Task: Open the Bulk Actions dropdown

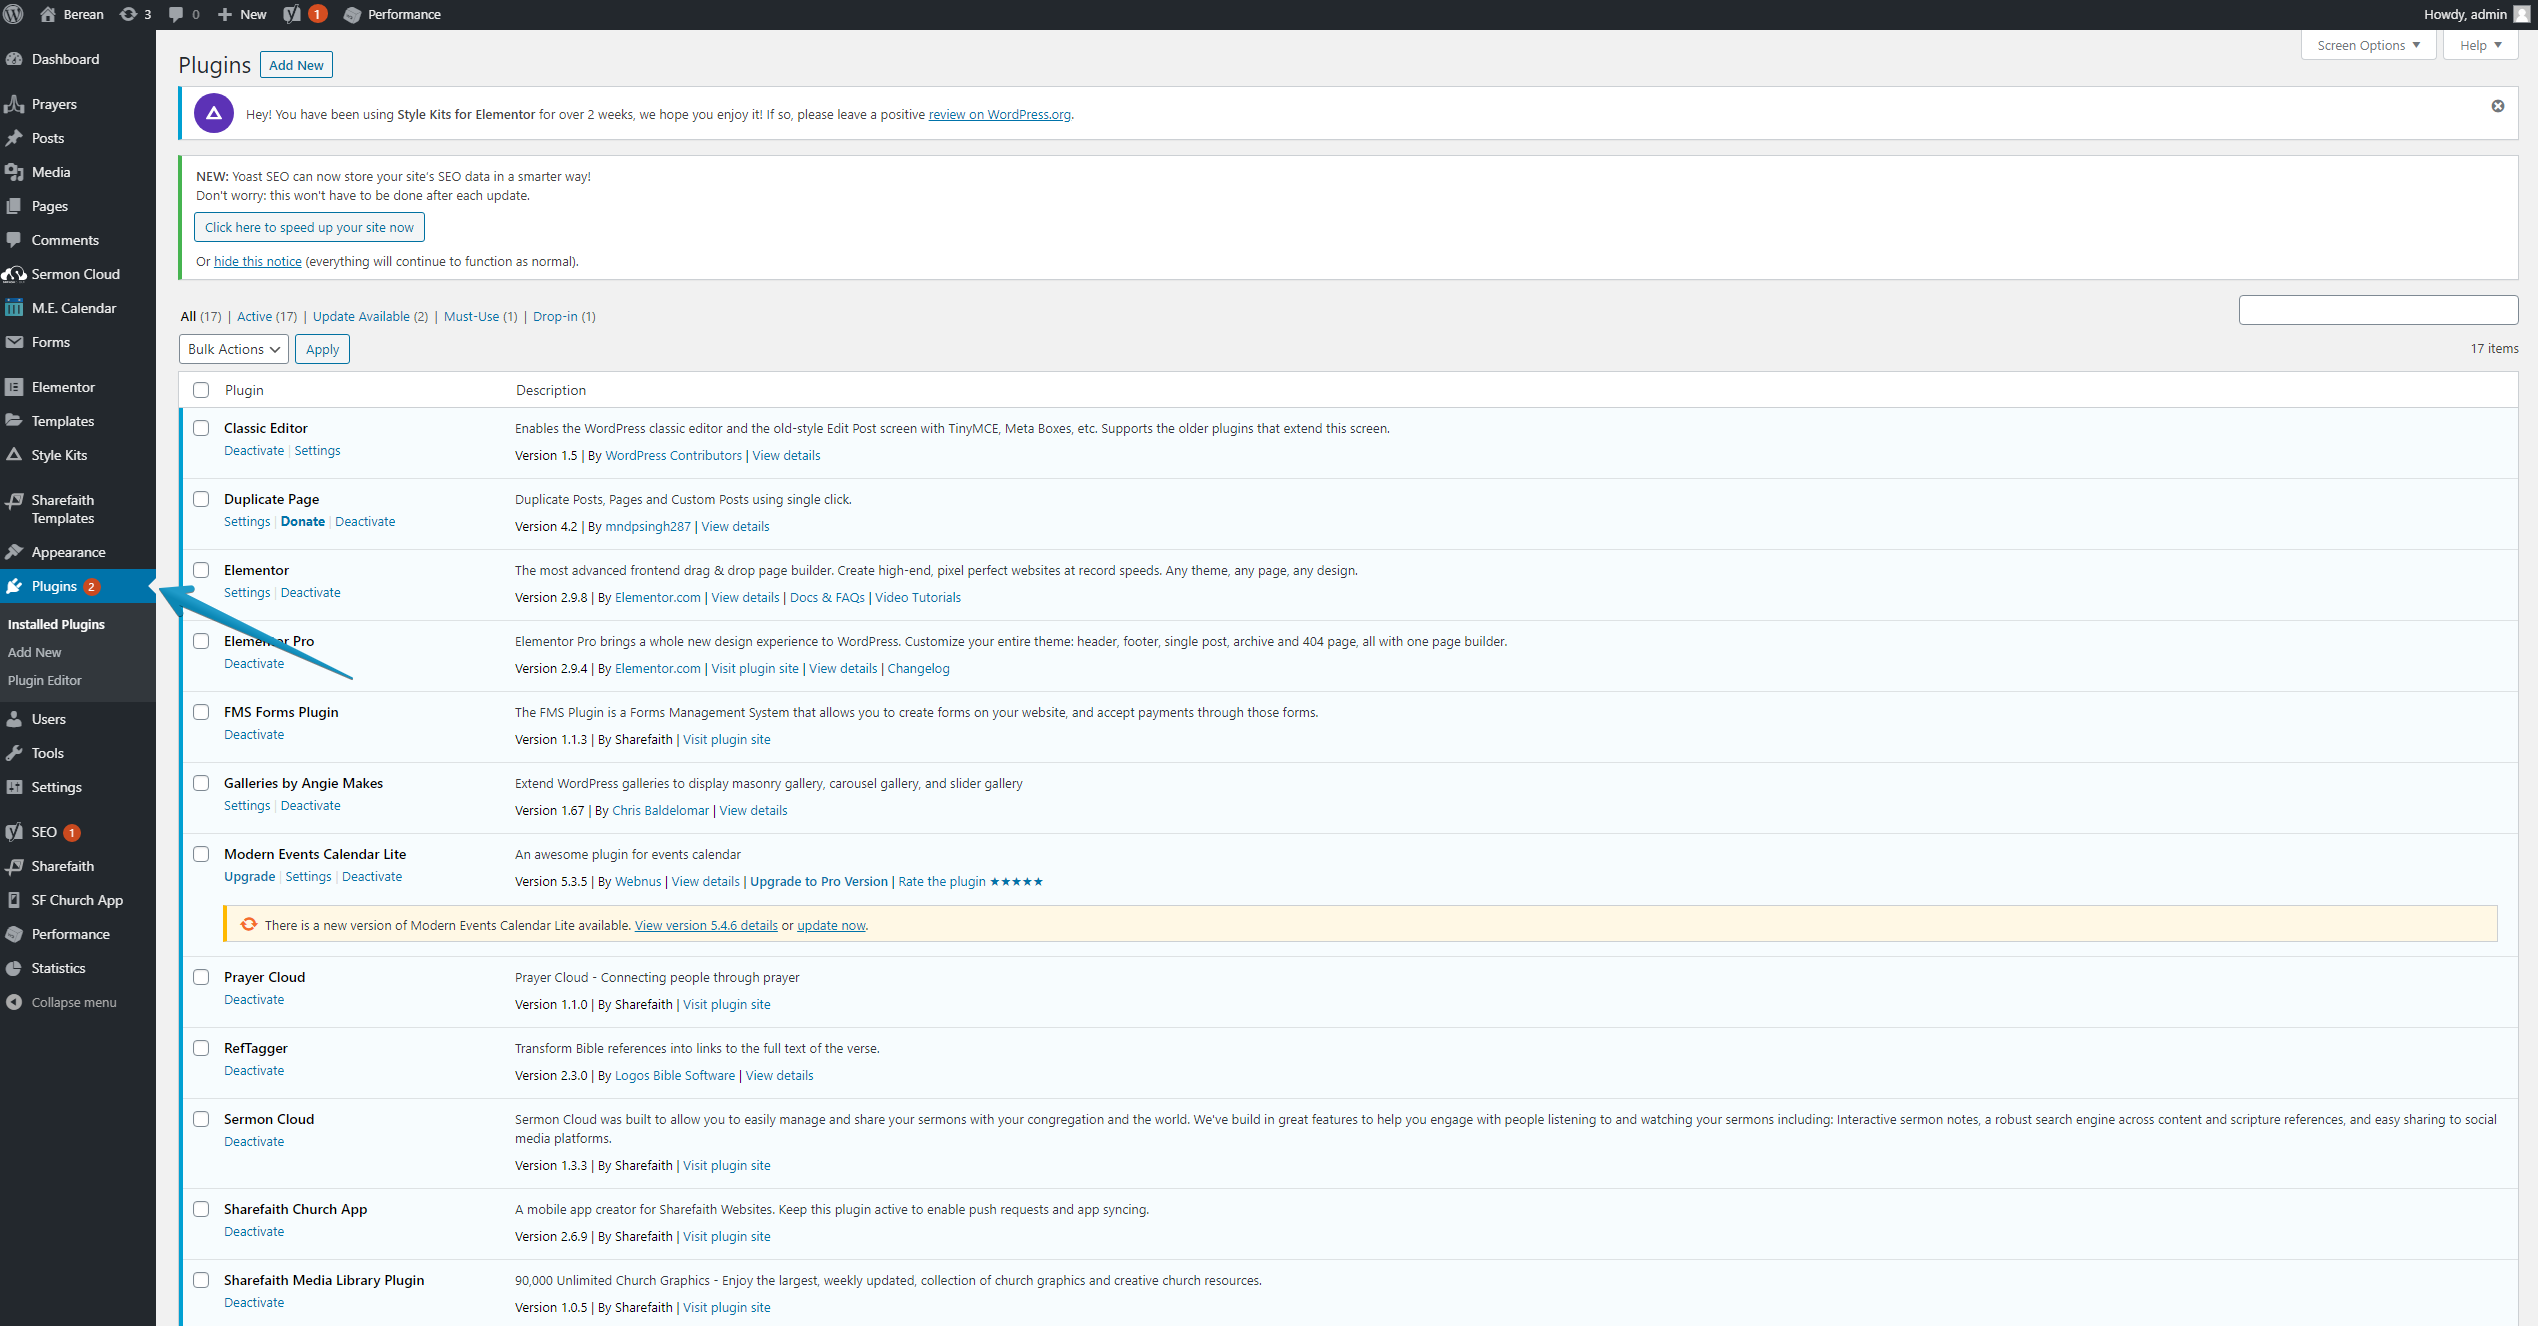Action: pos(234,349)
